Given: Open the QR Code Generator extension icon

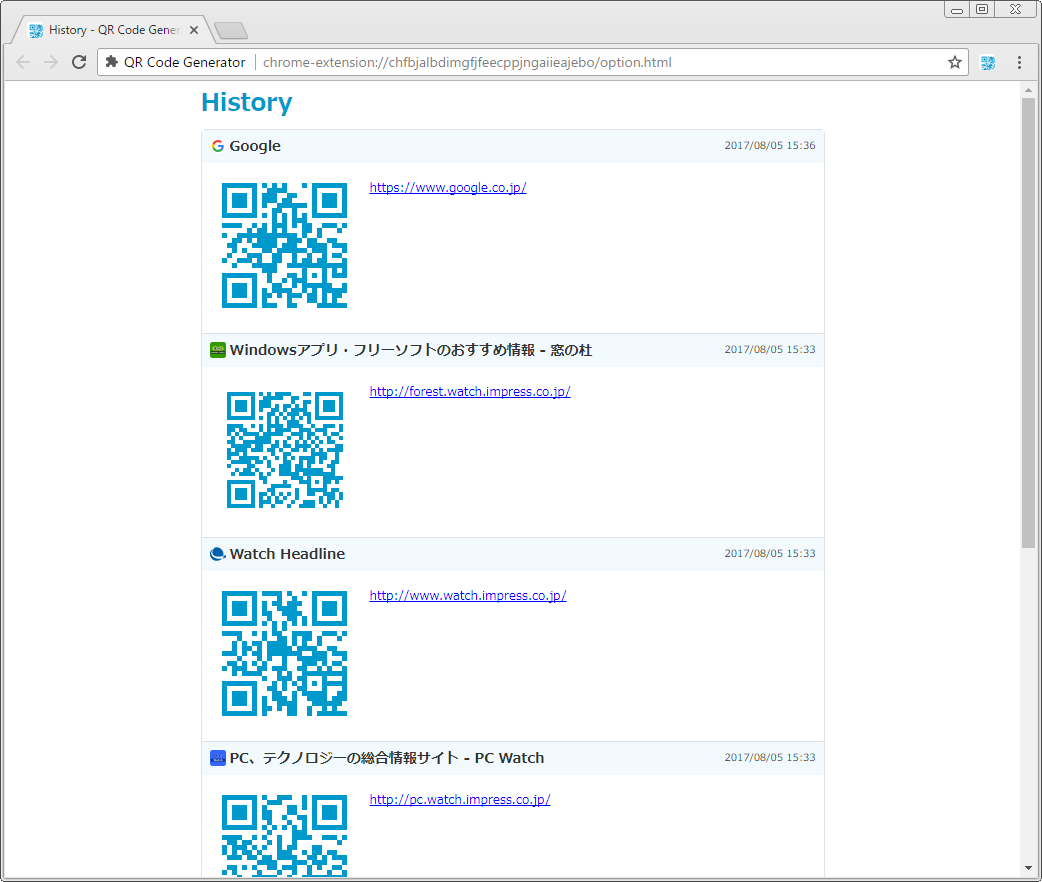Looking at the screenshot, I should point(988,62).
